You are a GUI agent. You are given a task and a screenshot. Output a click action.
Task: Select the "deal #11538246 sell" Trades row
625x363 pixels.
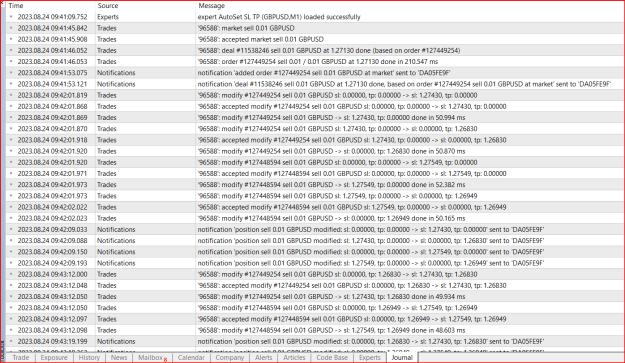coord(315,50)
